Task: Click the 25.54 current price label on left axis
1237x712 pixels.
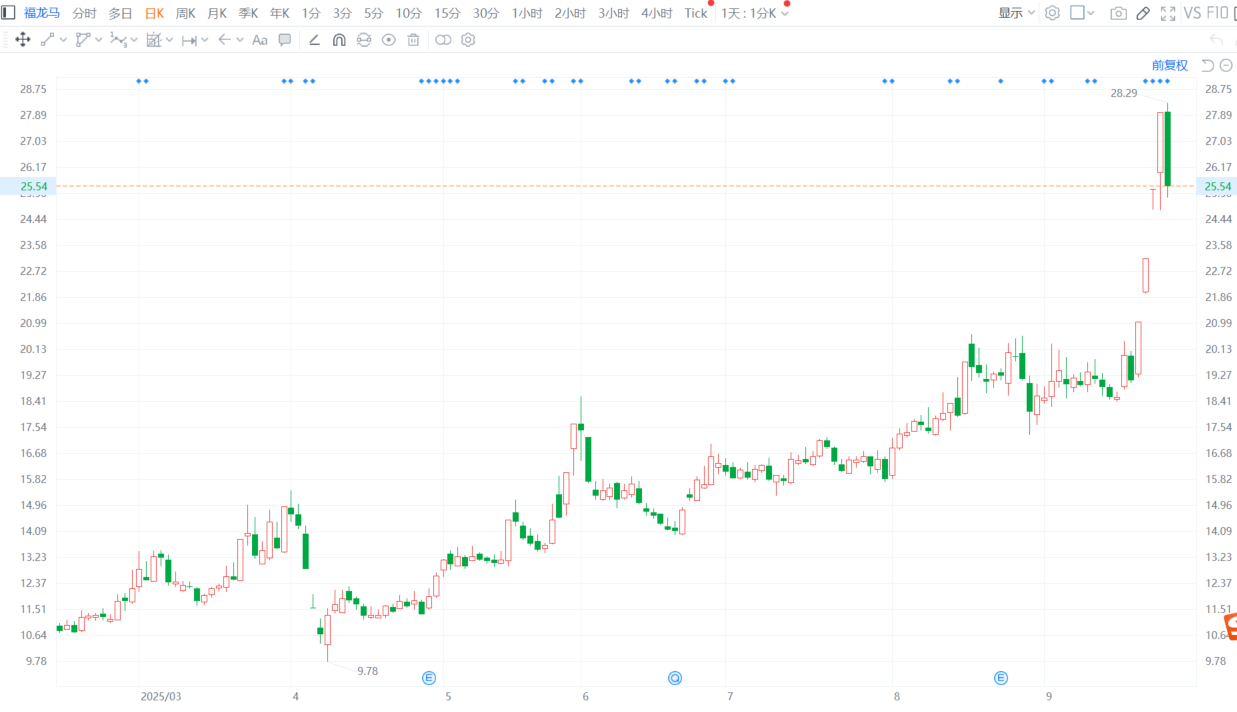Action: [28, 186]
